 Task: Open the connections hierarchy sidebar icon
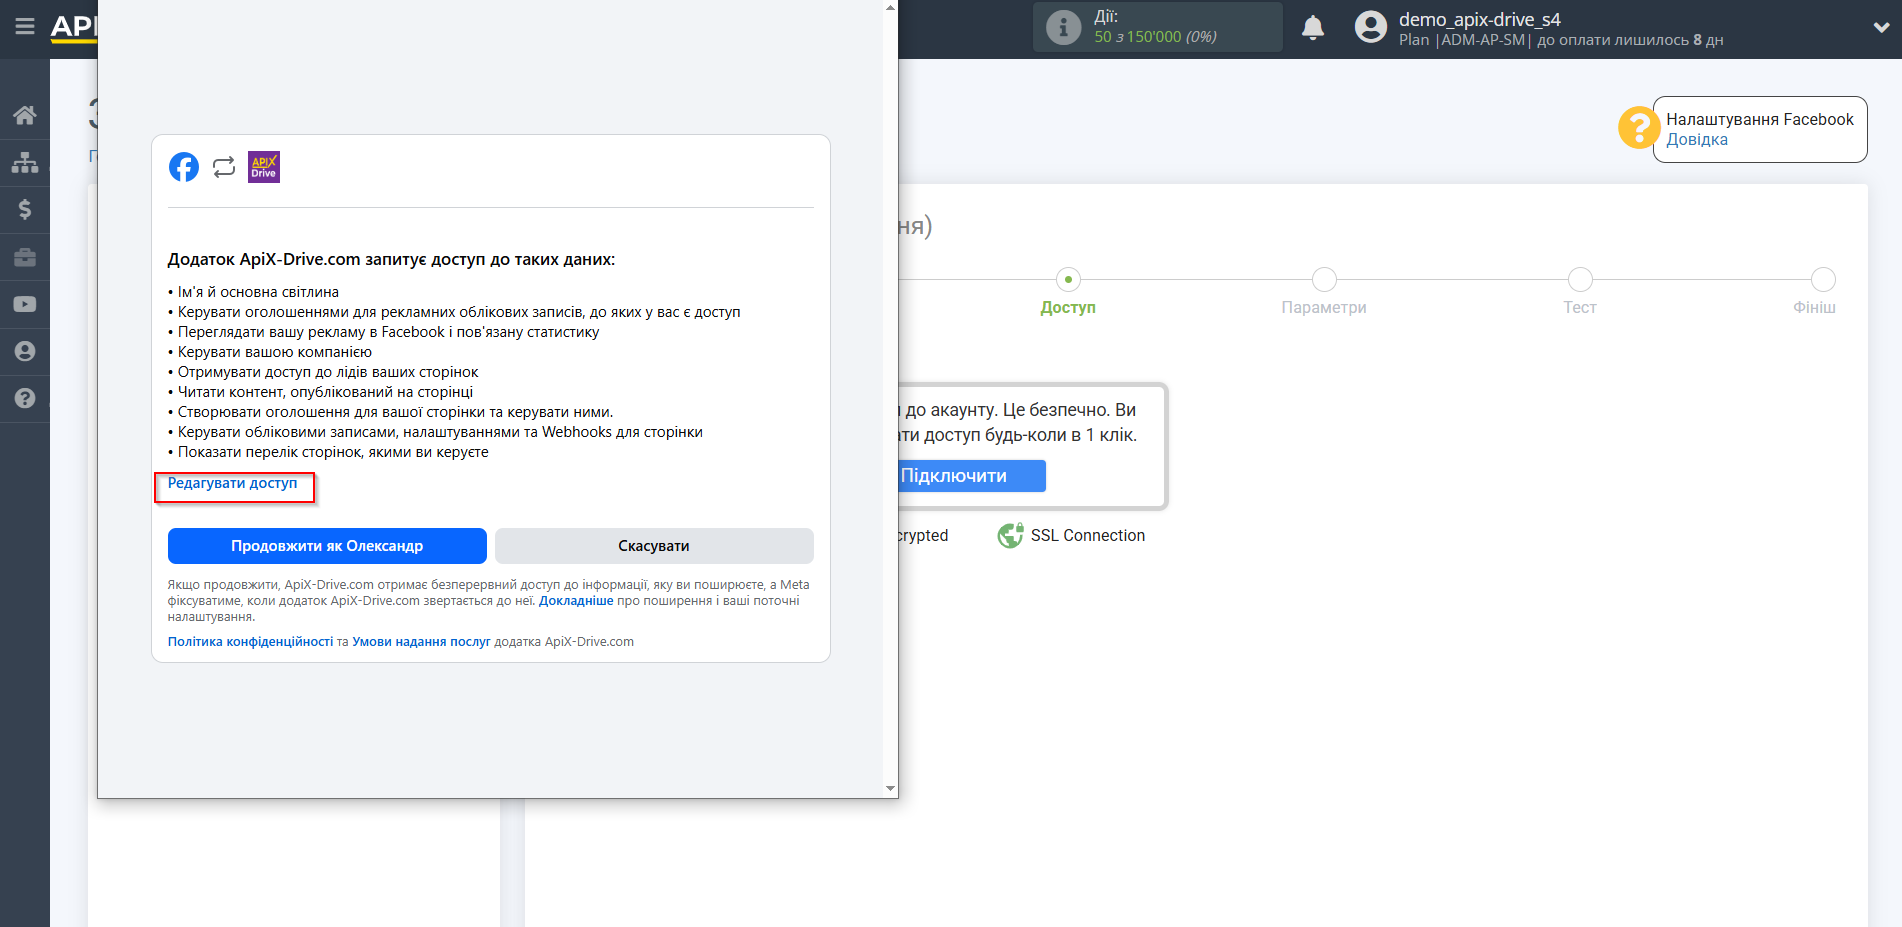click(25, 162)
